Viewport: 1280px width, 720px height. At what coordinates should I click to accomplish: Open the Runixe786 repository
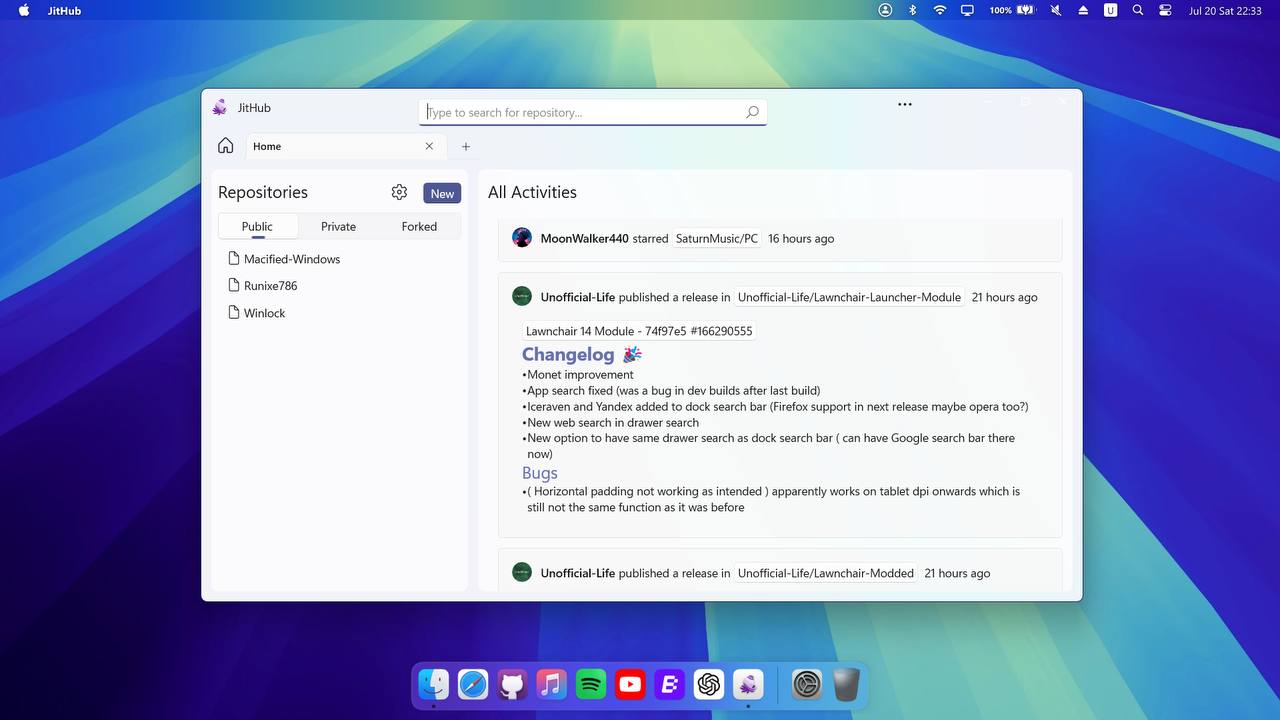[x=271, y=286]
